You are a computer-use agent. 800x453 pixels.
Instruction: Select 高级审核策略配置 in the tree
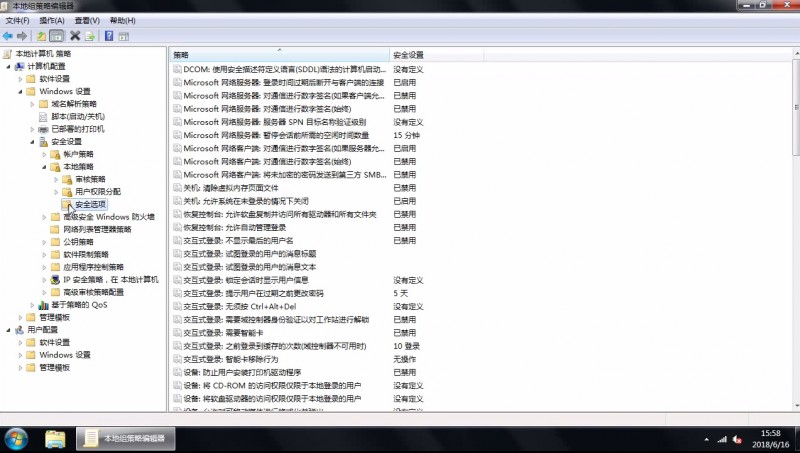(x=93, y=292)
